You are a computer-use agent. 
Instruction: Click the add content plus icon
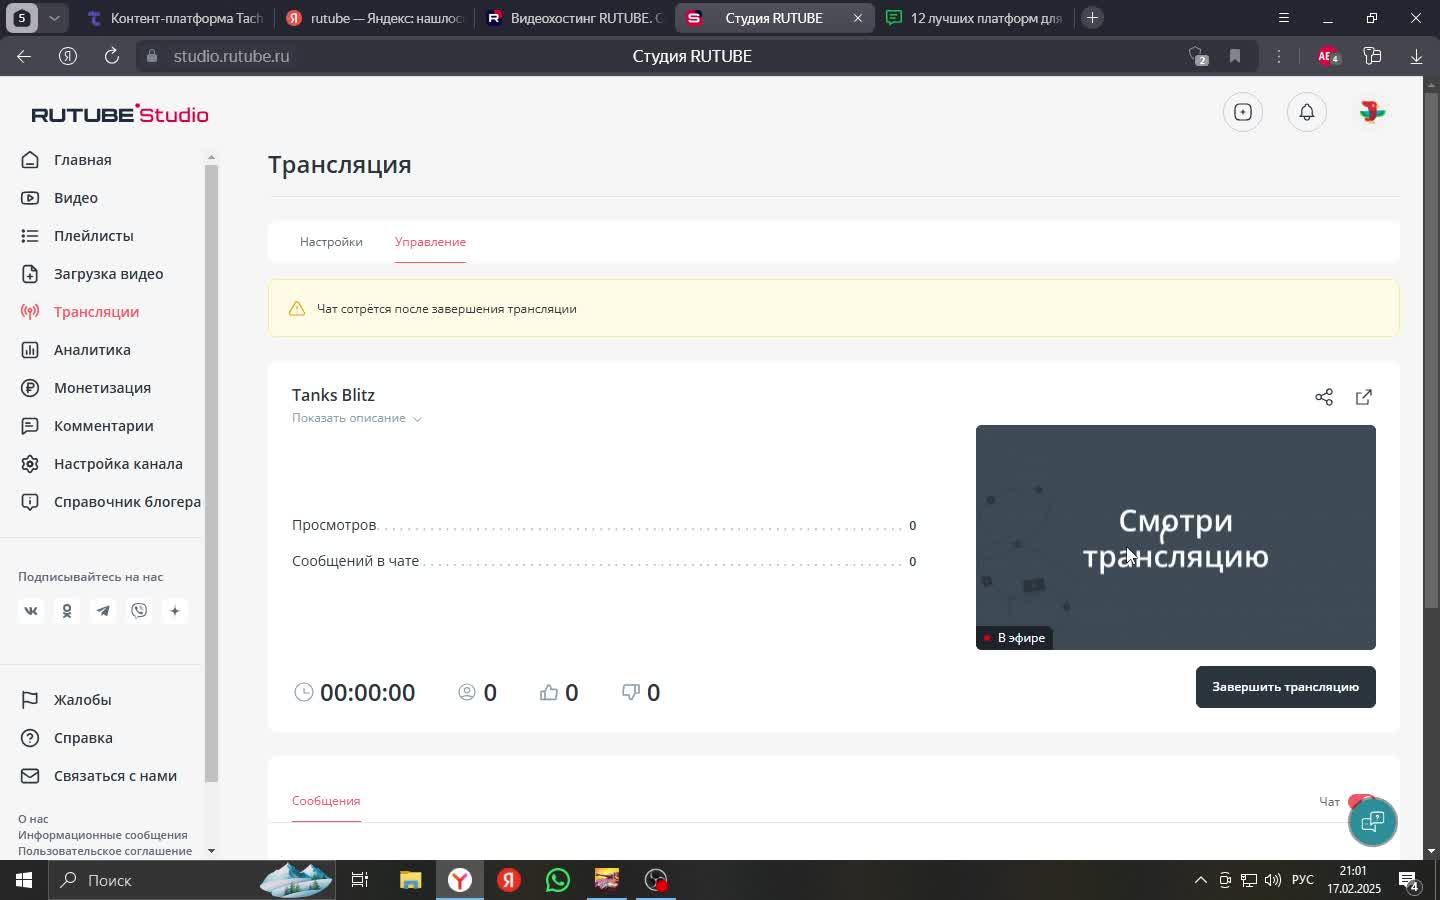coord(1243,112)
